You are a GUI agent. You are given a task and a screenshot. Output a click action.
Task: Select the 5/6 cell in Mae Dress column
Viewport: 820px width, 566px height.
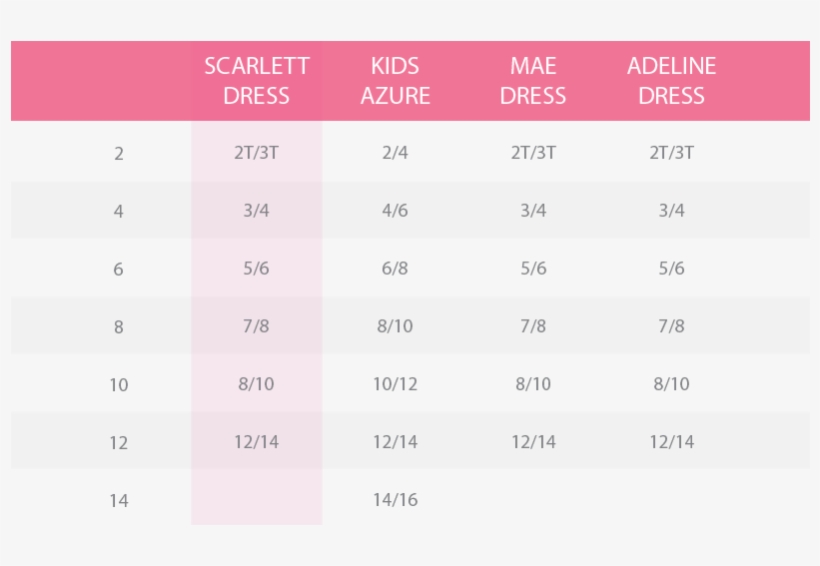pyautogui.click(x=533, y=269)
